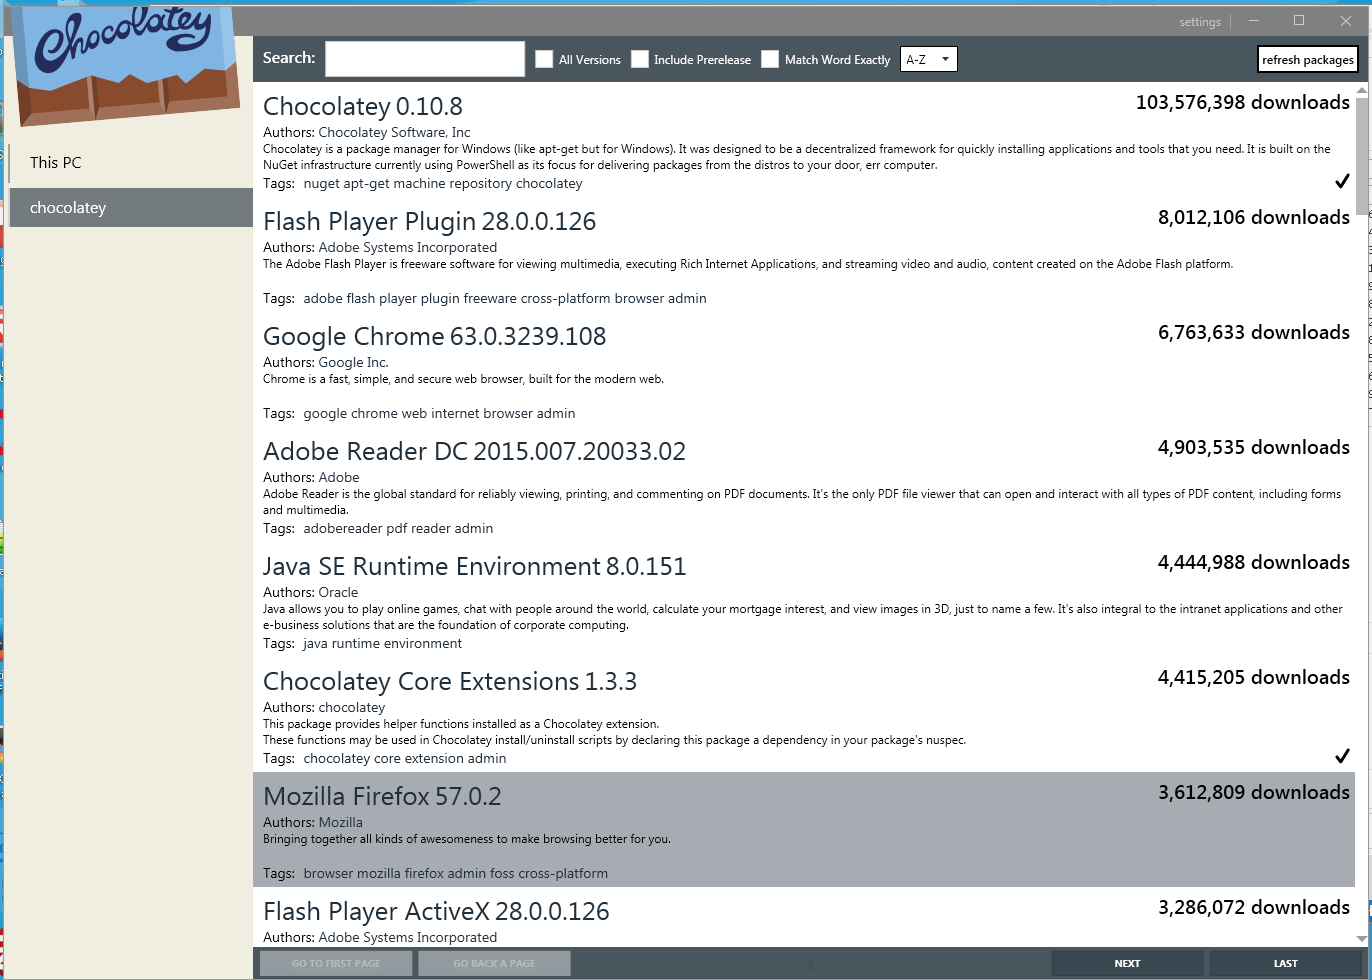Click into the Search text field
The image size is (1372, 980).
(x=425, y=59)
